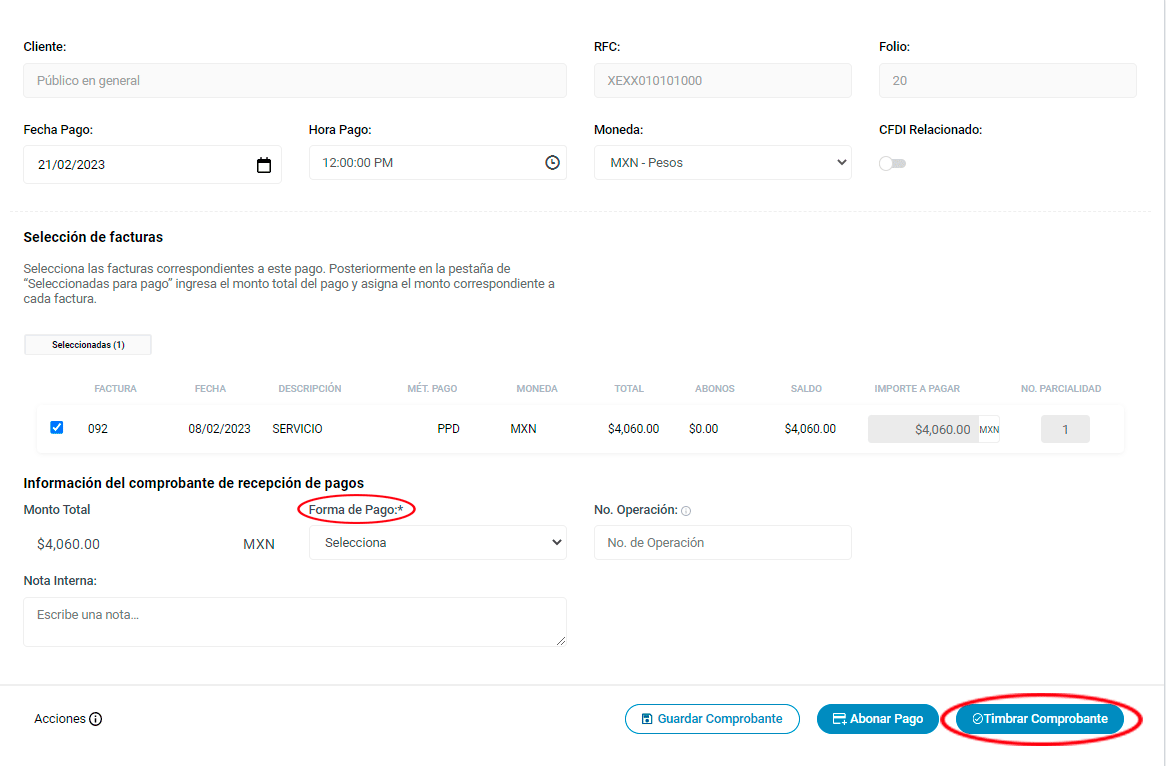The width and height of the screenshot is (1166, 766).
Task: Click the Hora Pago time field
Action: tap(437, 162)
